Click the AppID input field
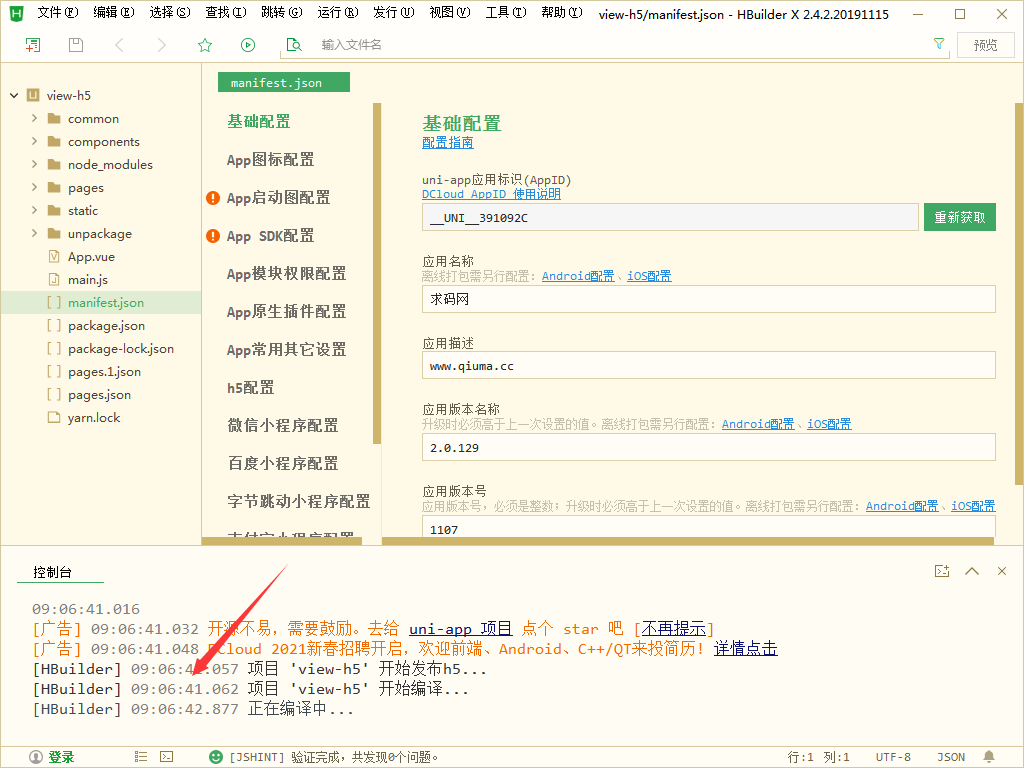 click(x=670, y=217)
